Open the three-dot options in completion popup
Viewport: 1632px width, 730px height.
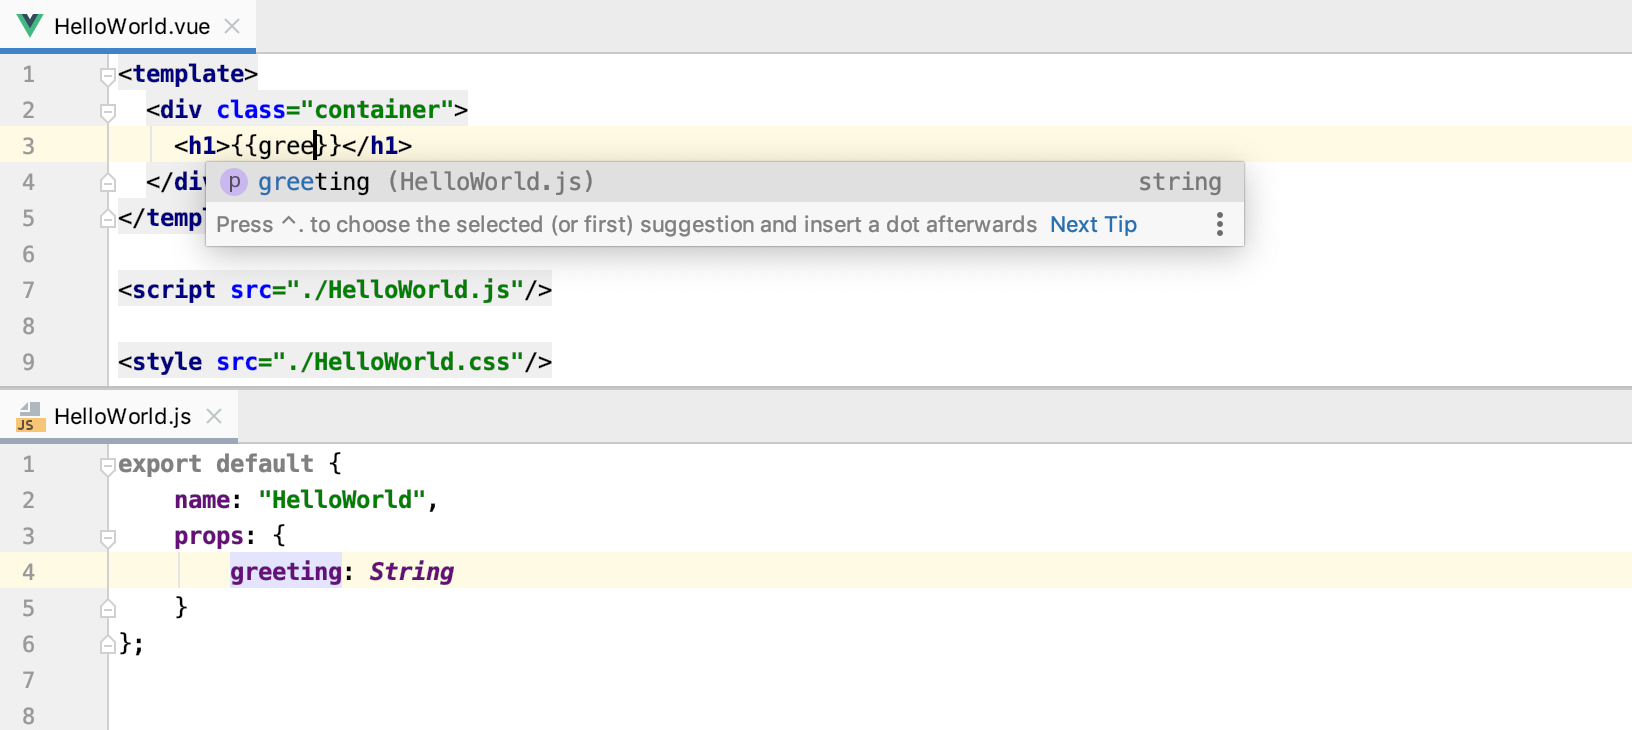tap(1219, 224)
